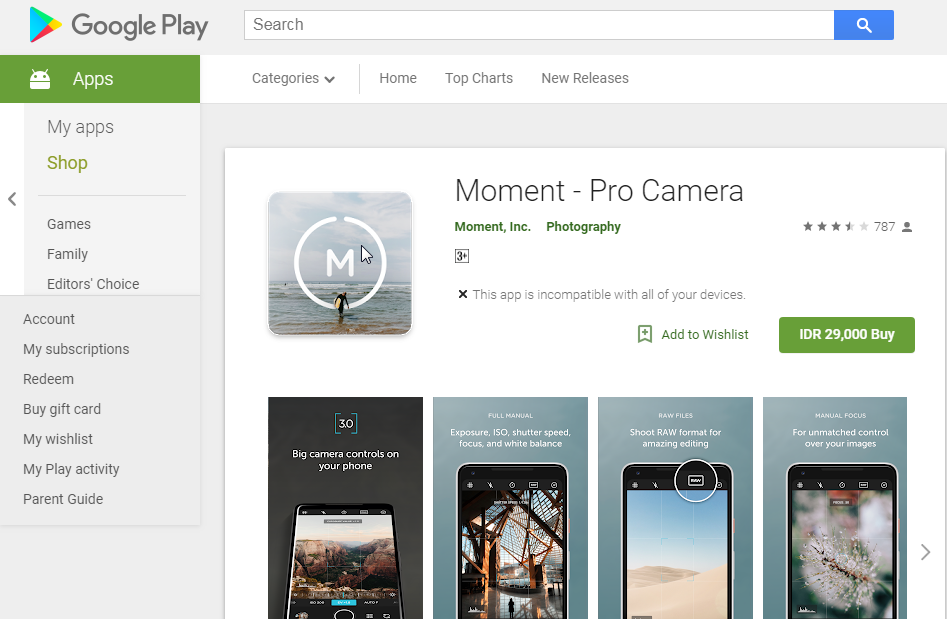
Task: Open My apps in the sidebar
Action: [x=80, y=127]
